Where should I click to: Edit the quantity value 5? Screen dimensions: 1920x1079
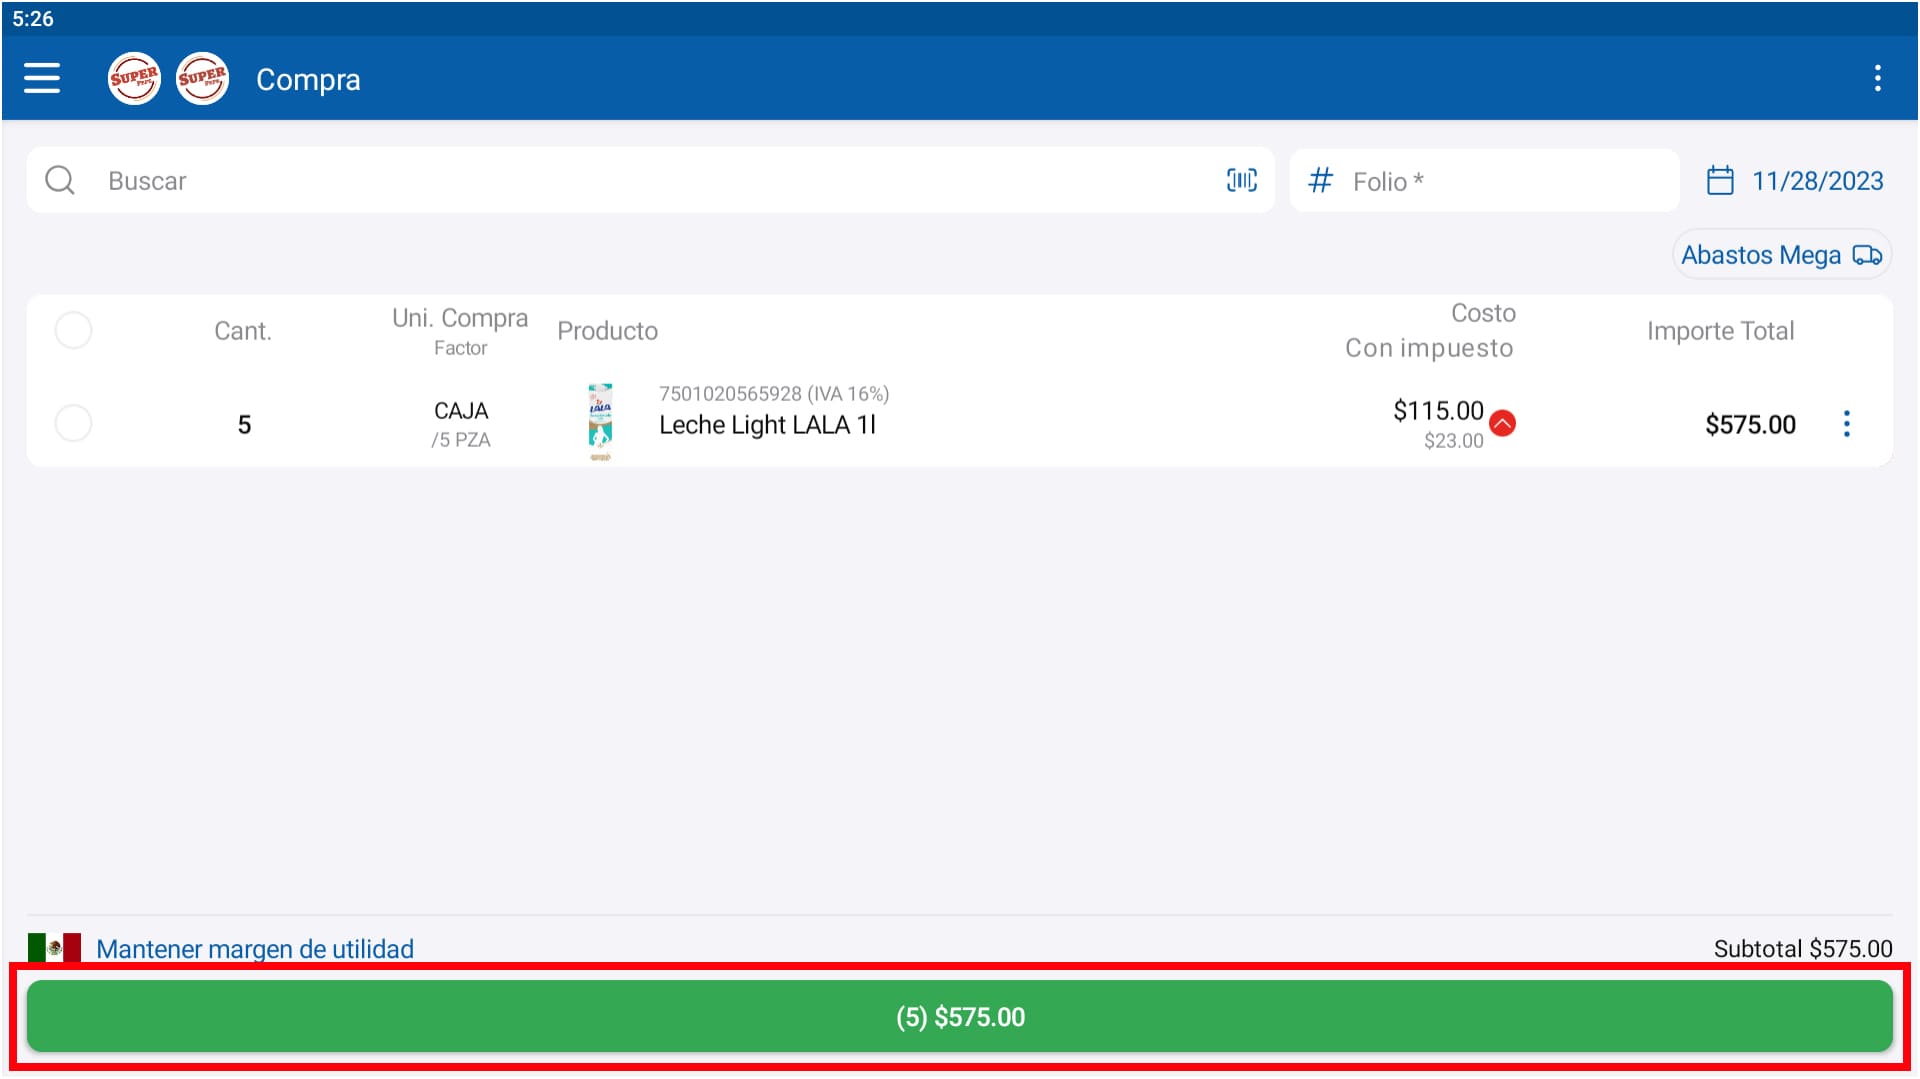pos(244,425)
